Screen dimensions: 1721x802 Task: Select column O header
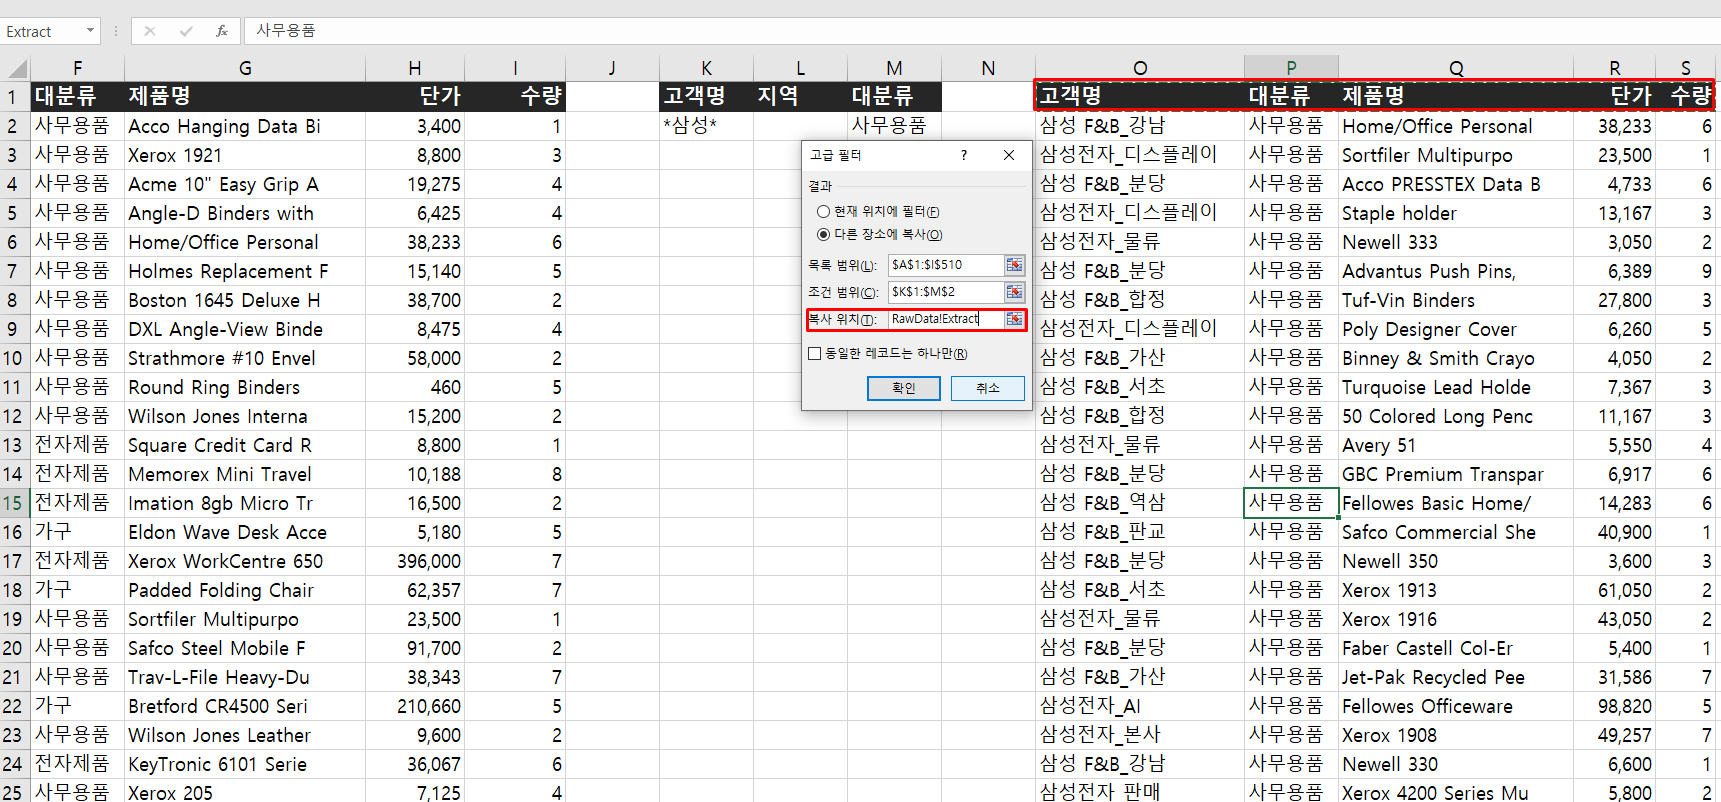(1140, 67)
